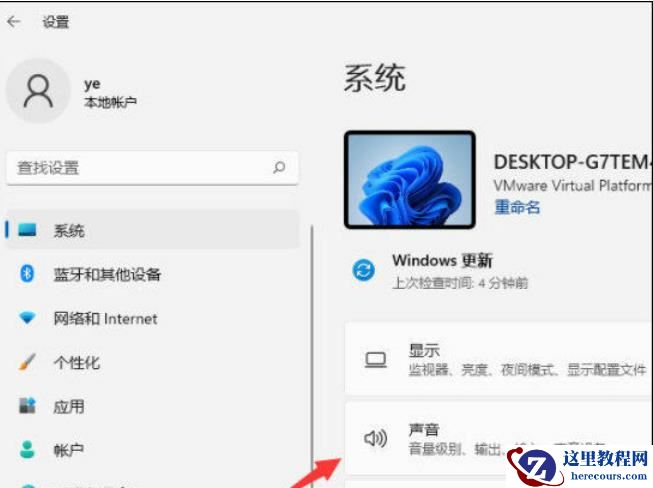Screen dimensions: 653x488
Task: Click the sidebar vertical scrollbar
Action: (x=312, y=356)
